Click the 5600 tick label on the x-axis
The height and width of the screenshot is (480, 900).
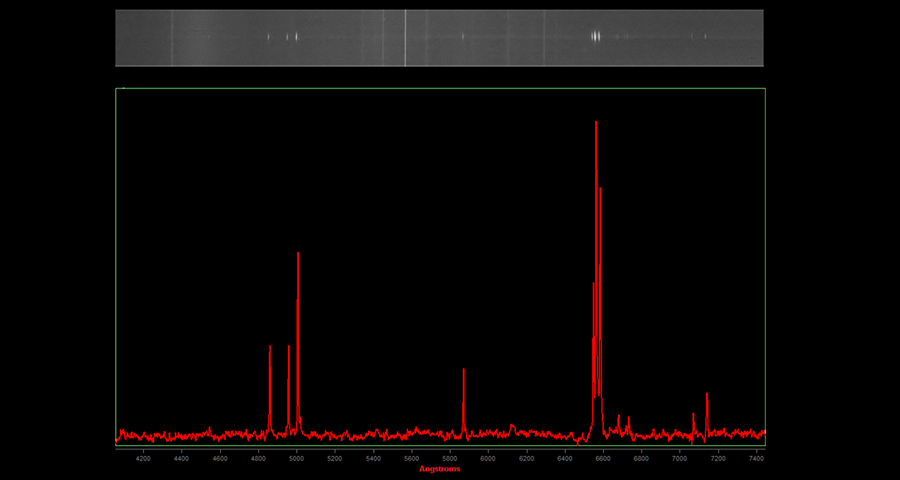pyautogui.click(x=411, y=457)
